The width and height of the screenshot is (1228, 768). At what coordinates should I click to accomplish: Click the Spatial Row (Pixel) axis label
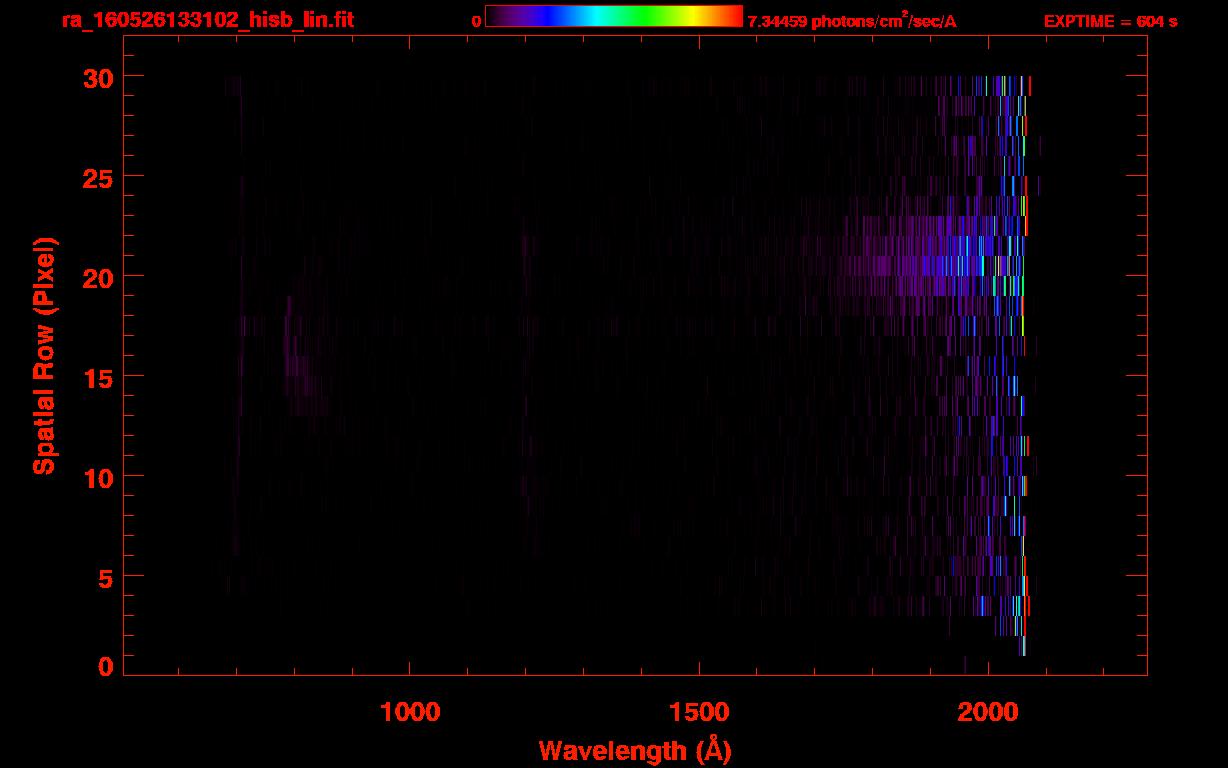[x=43, y=356]
